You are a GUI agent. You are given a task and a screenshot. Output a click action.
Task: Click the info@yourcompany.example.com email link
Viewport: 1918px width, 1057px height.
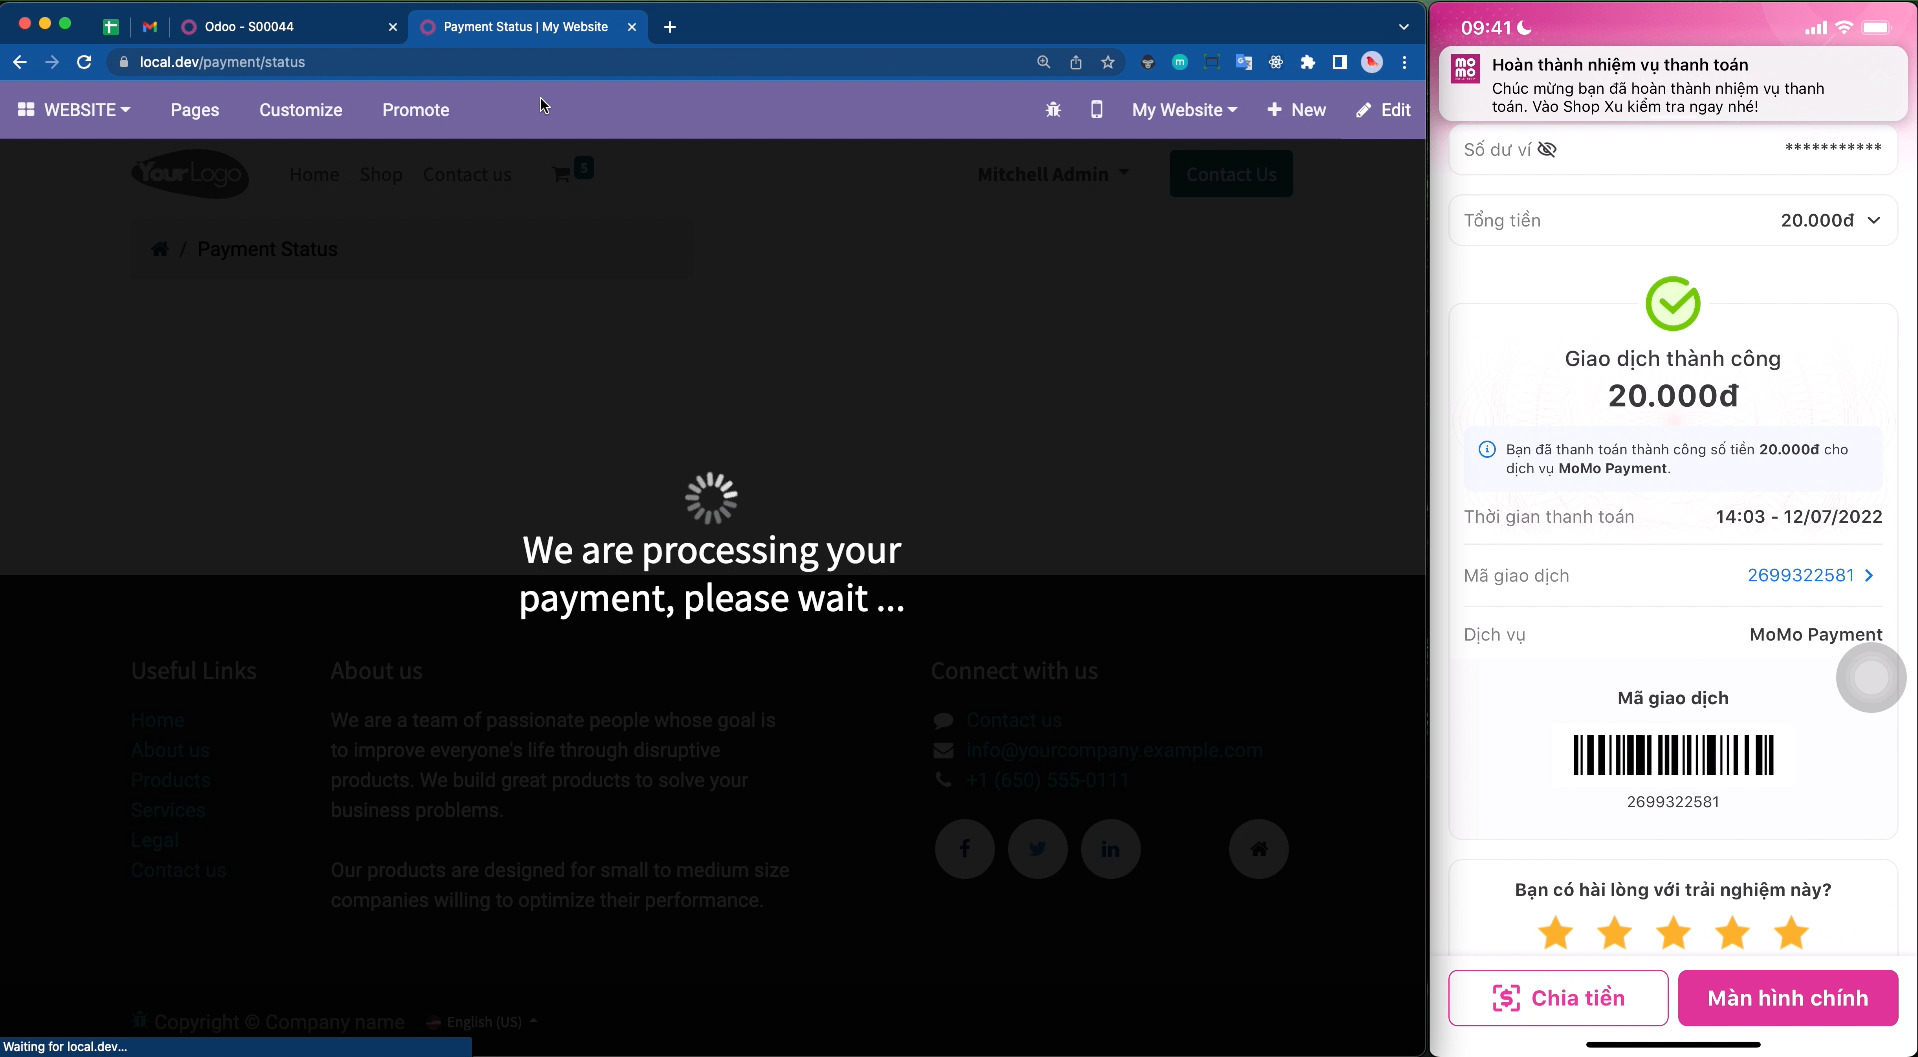pos(1114,750)
